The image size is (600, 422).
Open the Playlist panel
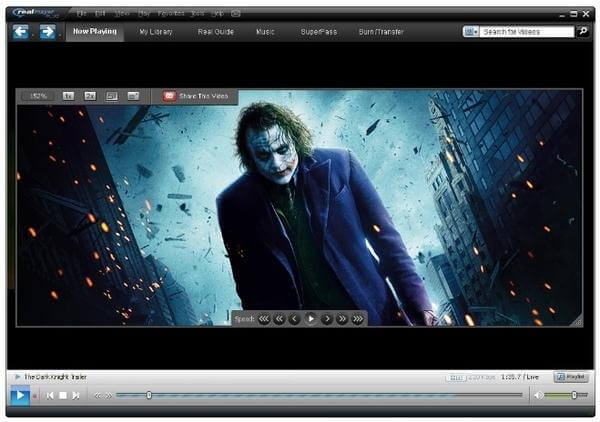pos(571,377)
